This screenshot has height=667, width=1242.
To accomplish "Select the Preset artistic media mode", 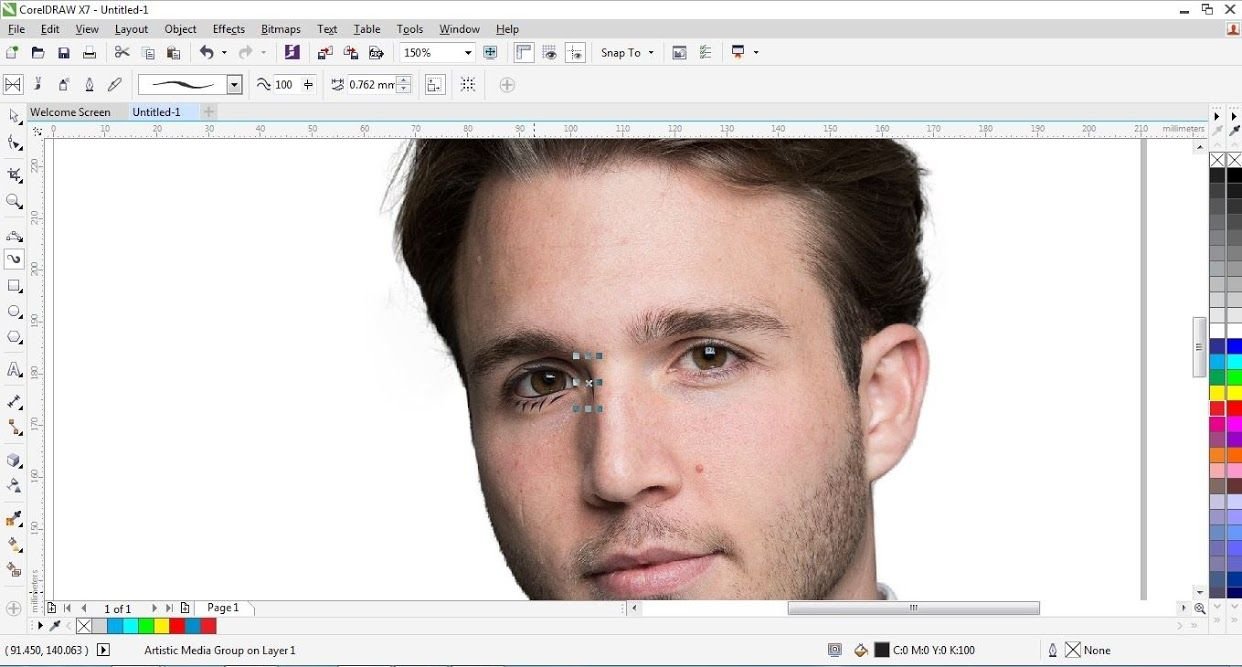I will click(13, 85).
